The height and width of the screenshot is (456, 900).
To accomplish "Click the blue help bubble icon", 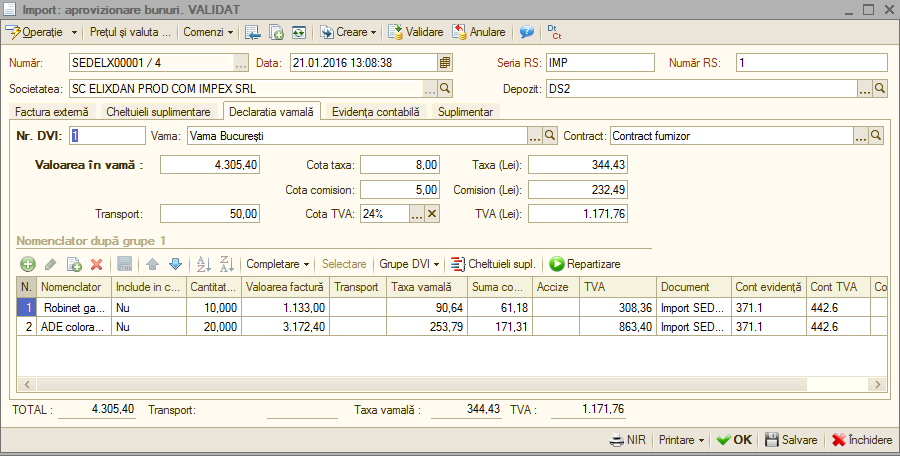I will tap(526, 32).
